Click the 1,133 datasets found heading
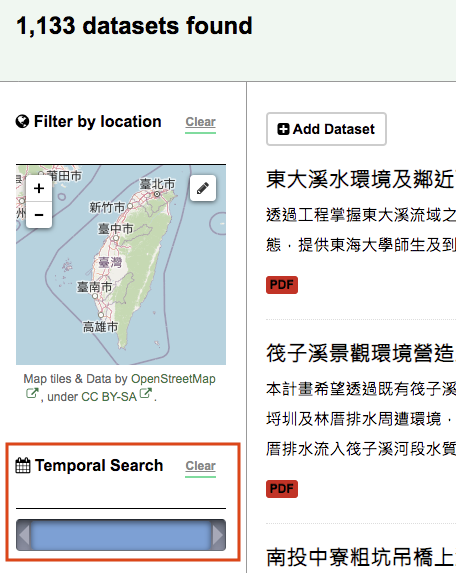 tap(134, 26)
